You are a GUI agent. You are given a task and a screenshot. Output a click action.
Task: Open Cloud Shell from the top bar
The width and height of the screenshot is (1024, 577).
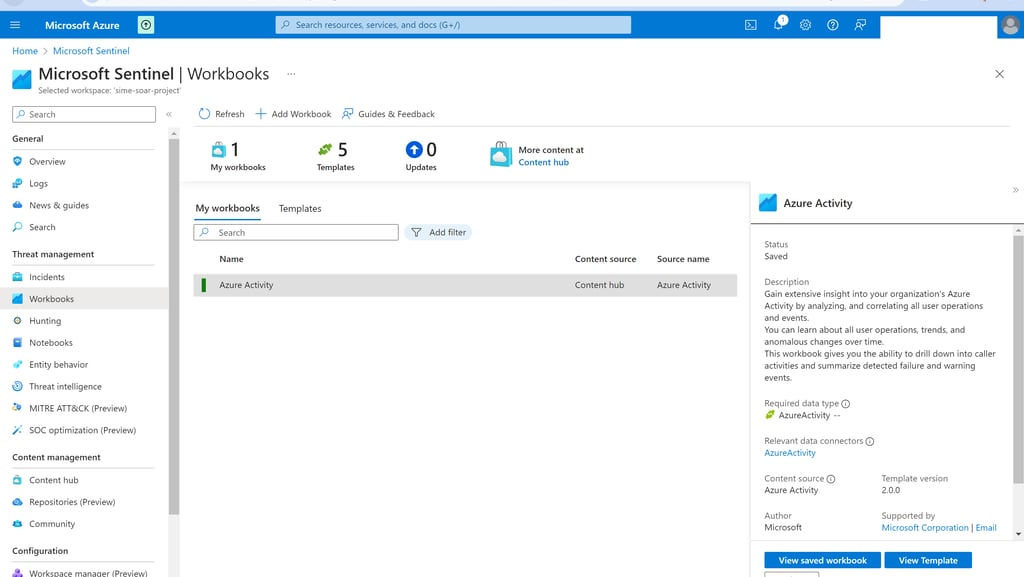[751, 25]
